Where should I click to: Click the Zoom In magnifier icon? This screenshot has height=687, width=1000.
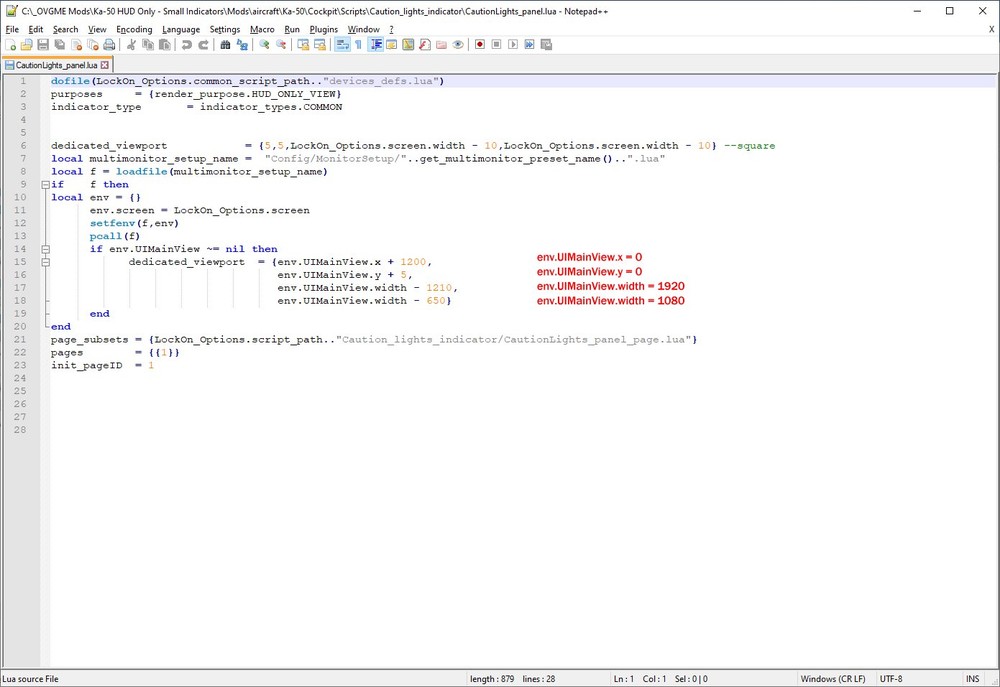(x=265, y=45)
